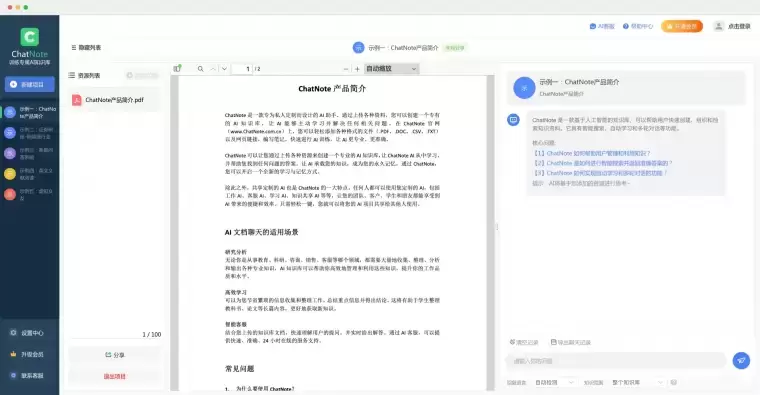Click the green ChatNote logo icon

(x=30, y=37)
